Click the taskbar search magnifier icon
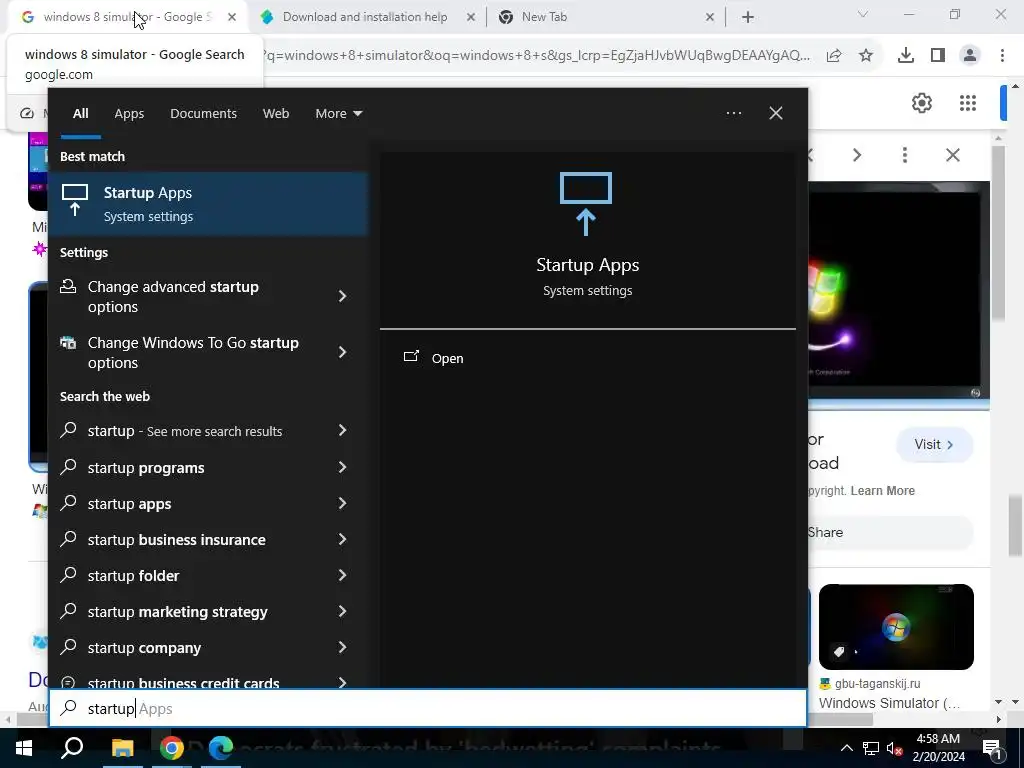Image resolution: width=1024 pixels, height=768 pixels. pos(72,748)
